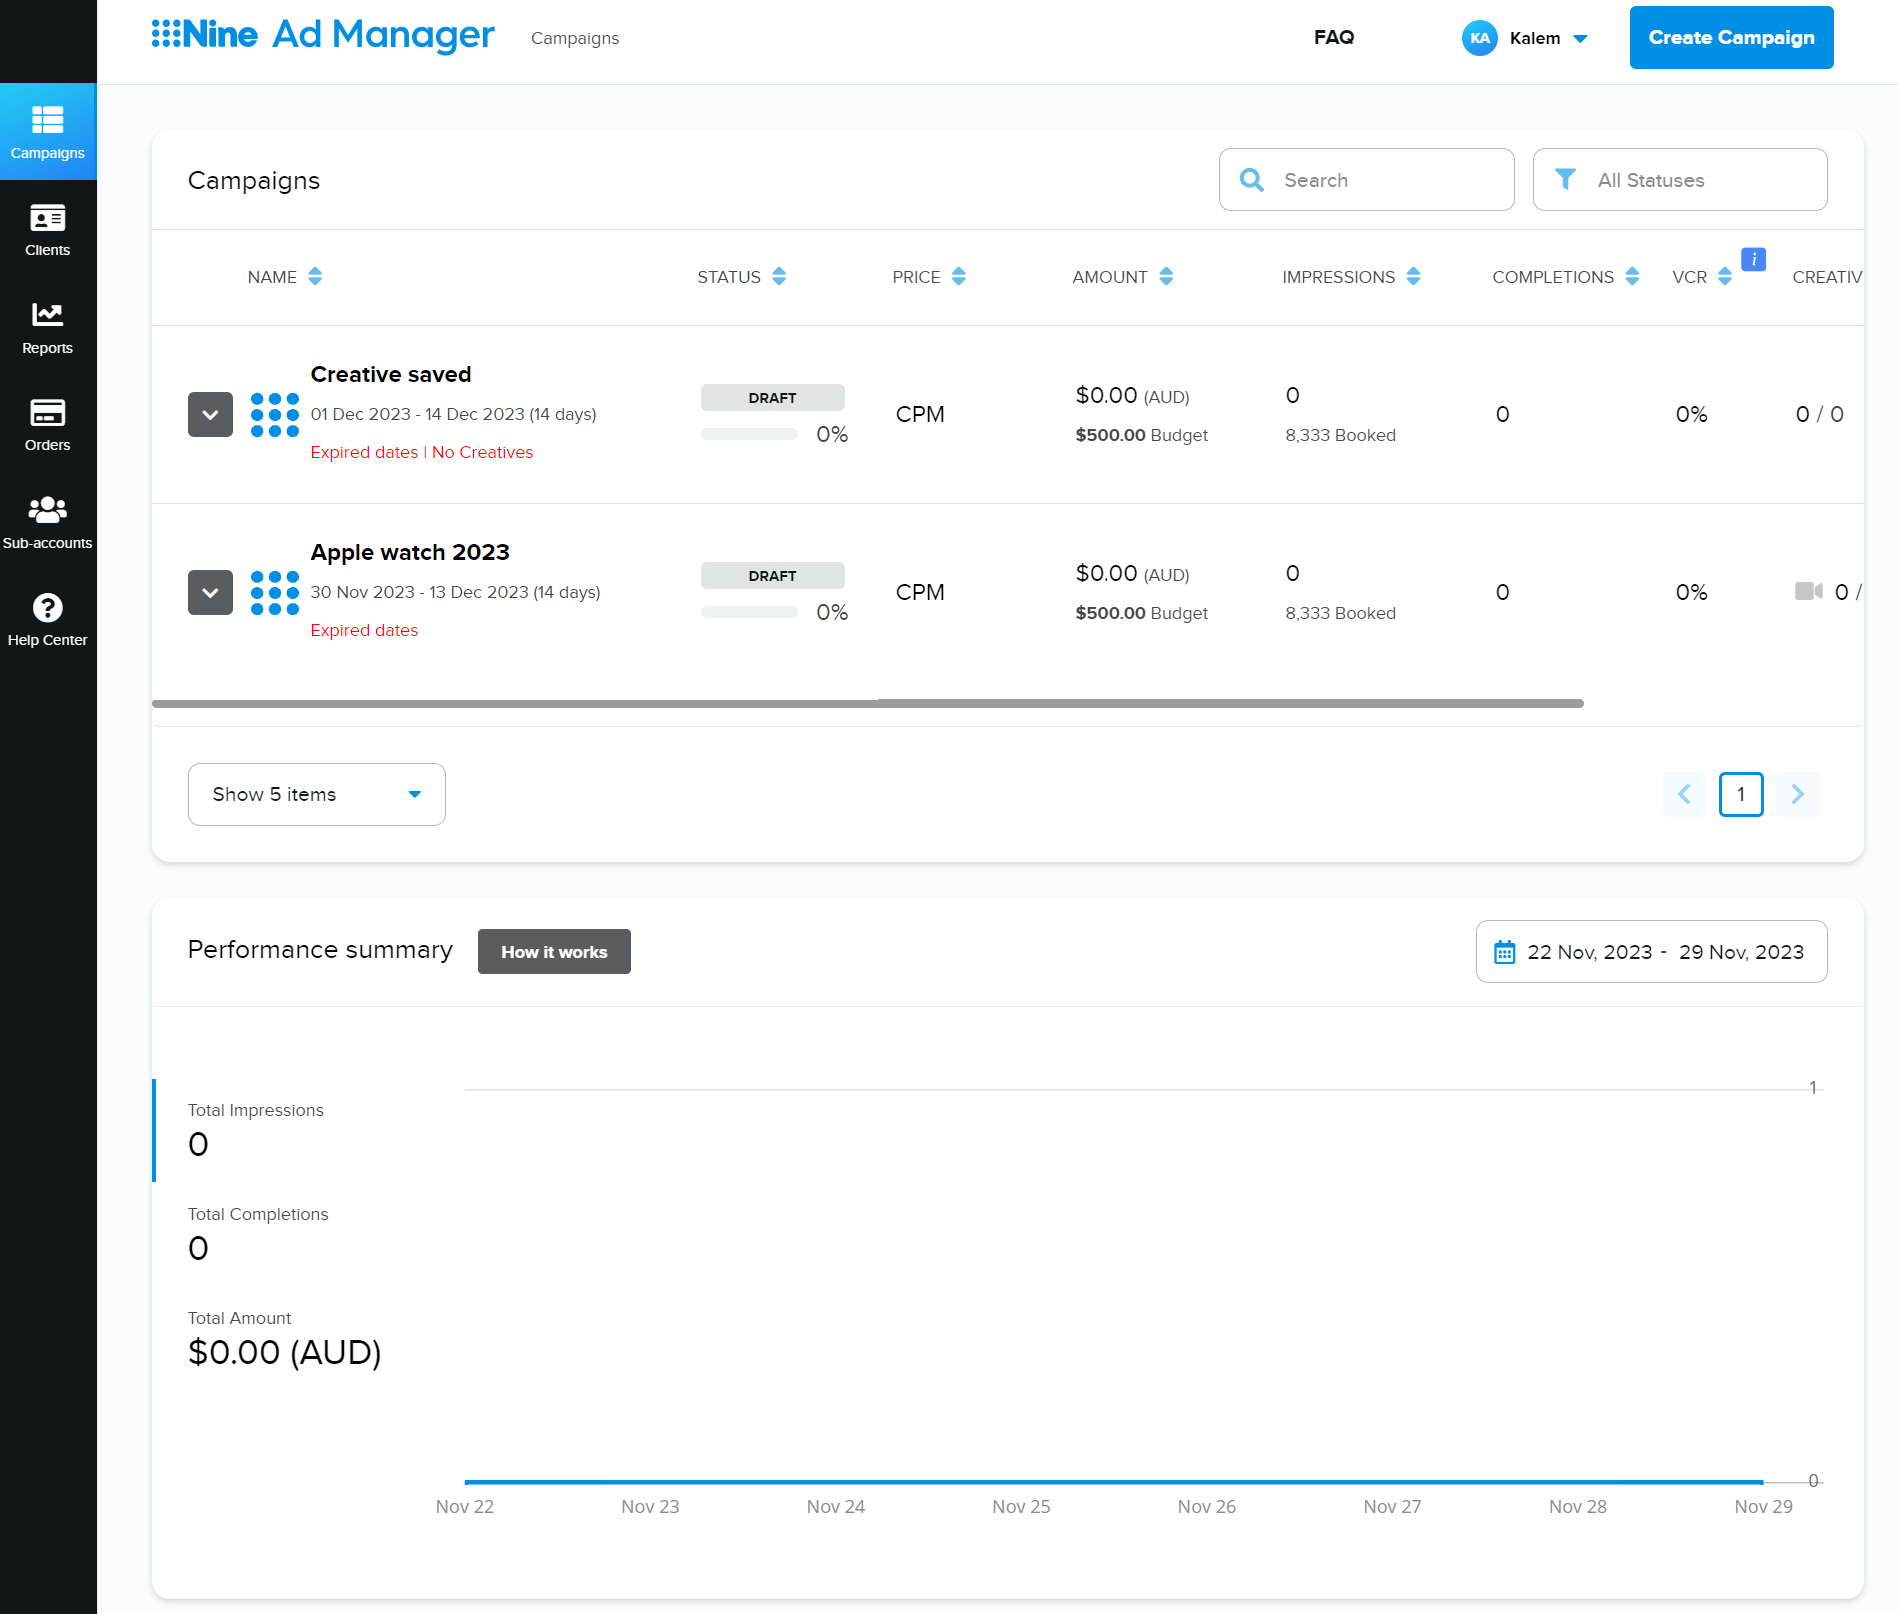The image size is (1898, 1614).
Task: Go to Reports in the sidebar
Action: click(48, 328)
